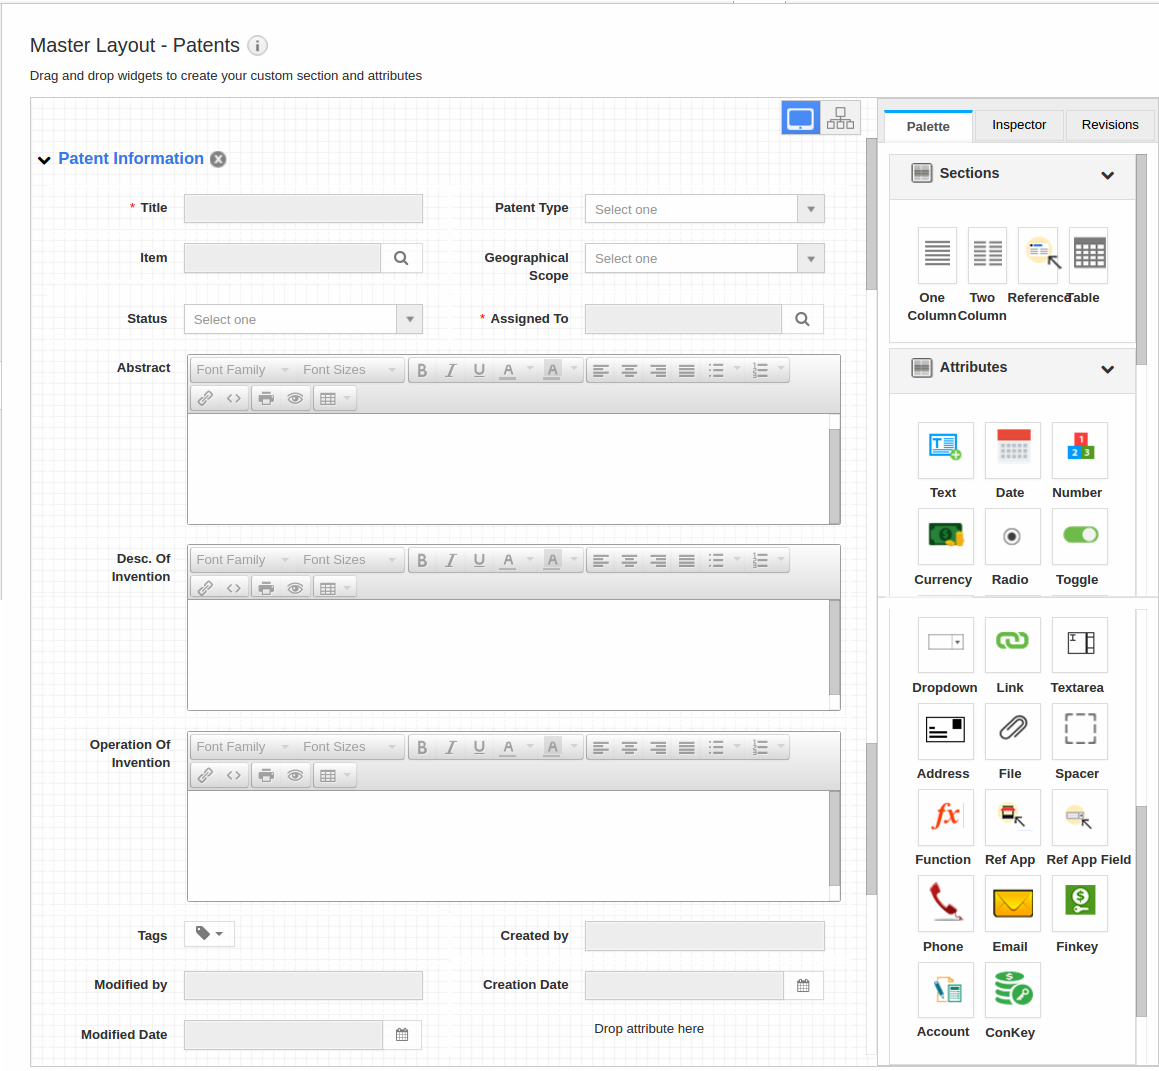Toggle underline in Operation Of Invention editor
The width and height of the screenshot is (1159, 1071).
[479, 747]
